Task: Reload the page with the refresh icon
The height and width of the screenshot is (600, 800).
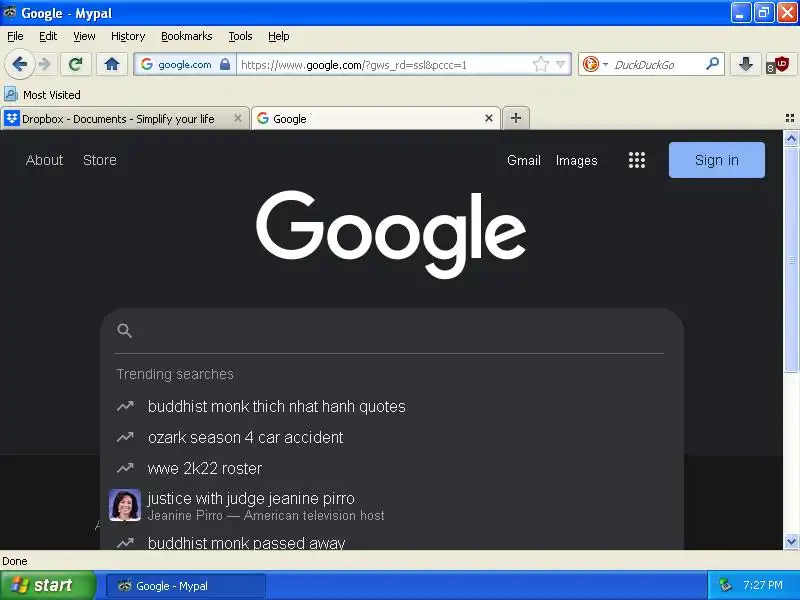Action: pyautogui.click(x=76, y=64)
